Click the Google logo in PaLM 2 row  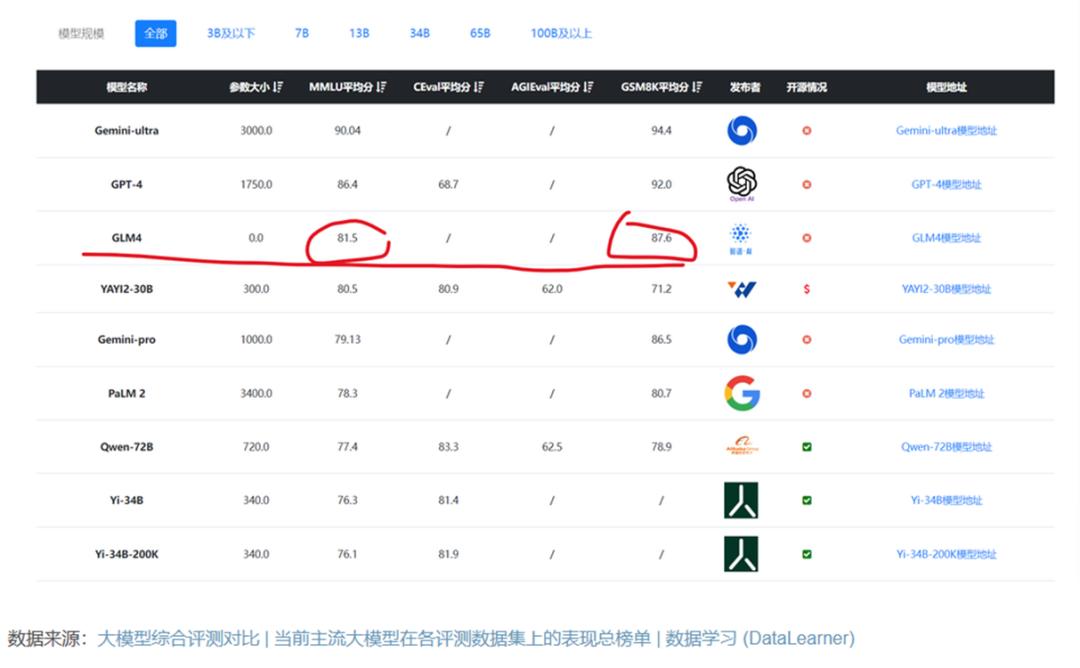tap(742, 393)
